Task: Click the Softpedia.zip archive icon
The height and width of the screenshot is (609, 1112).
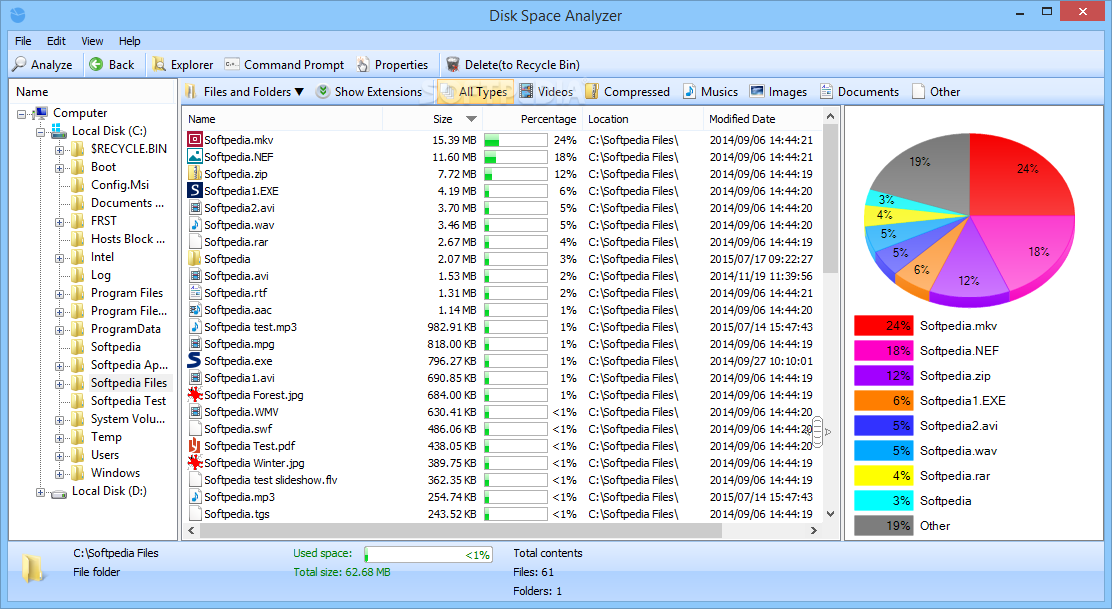Action: click(194, 174)
